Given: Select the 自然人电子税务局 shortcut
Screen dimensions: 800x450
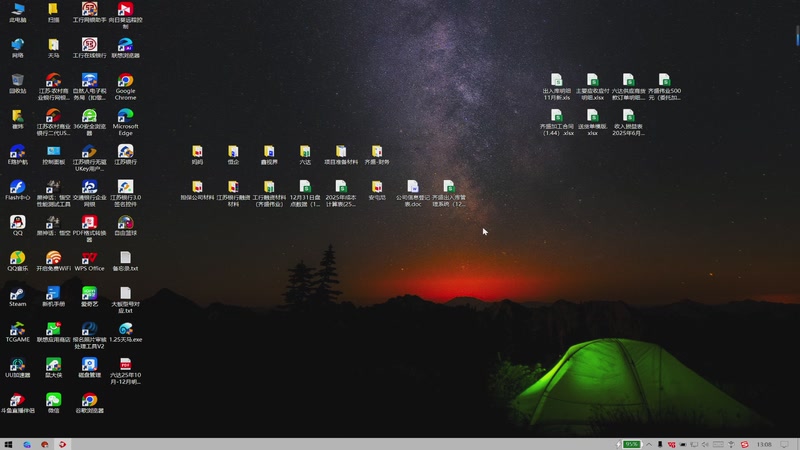Looking at the screenshot, I should point(89,86).
